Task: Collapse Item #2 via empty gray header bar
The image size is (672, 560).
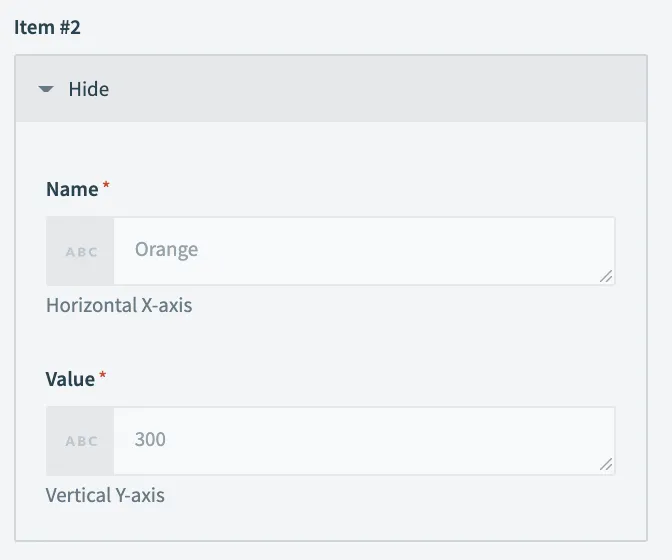Action: pyautogui.click(x=380, y=89)
